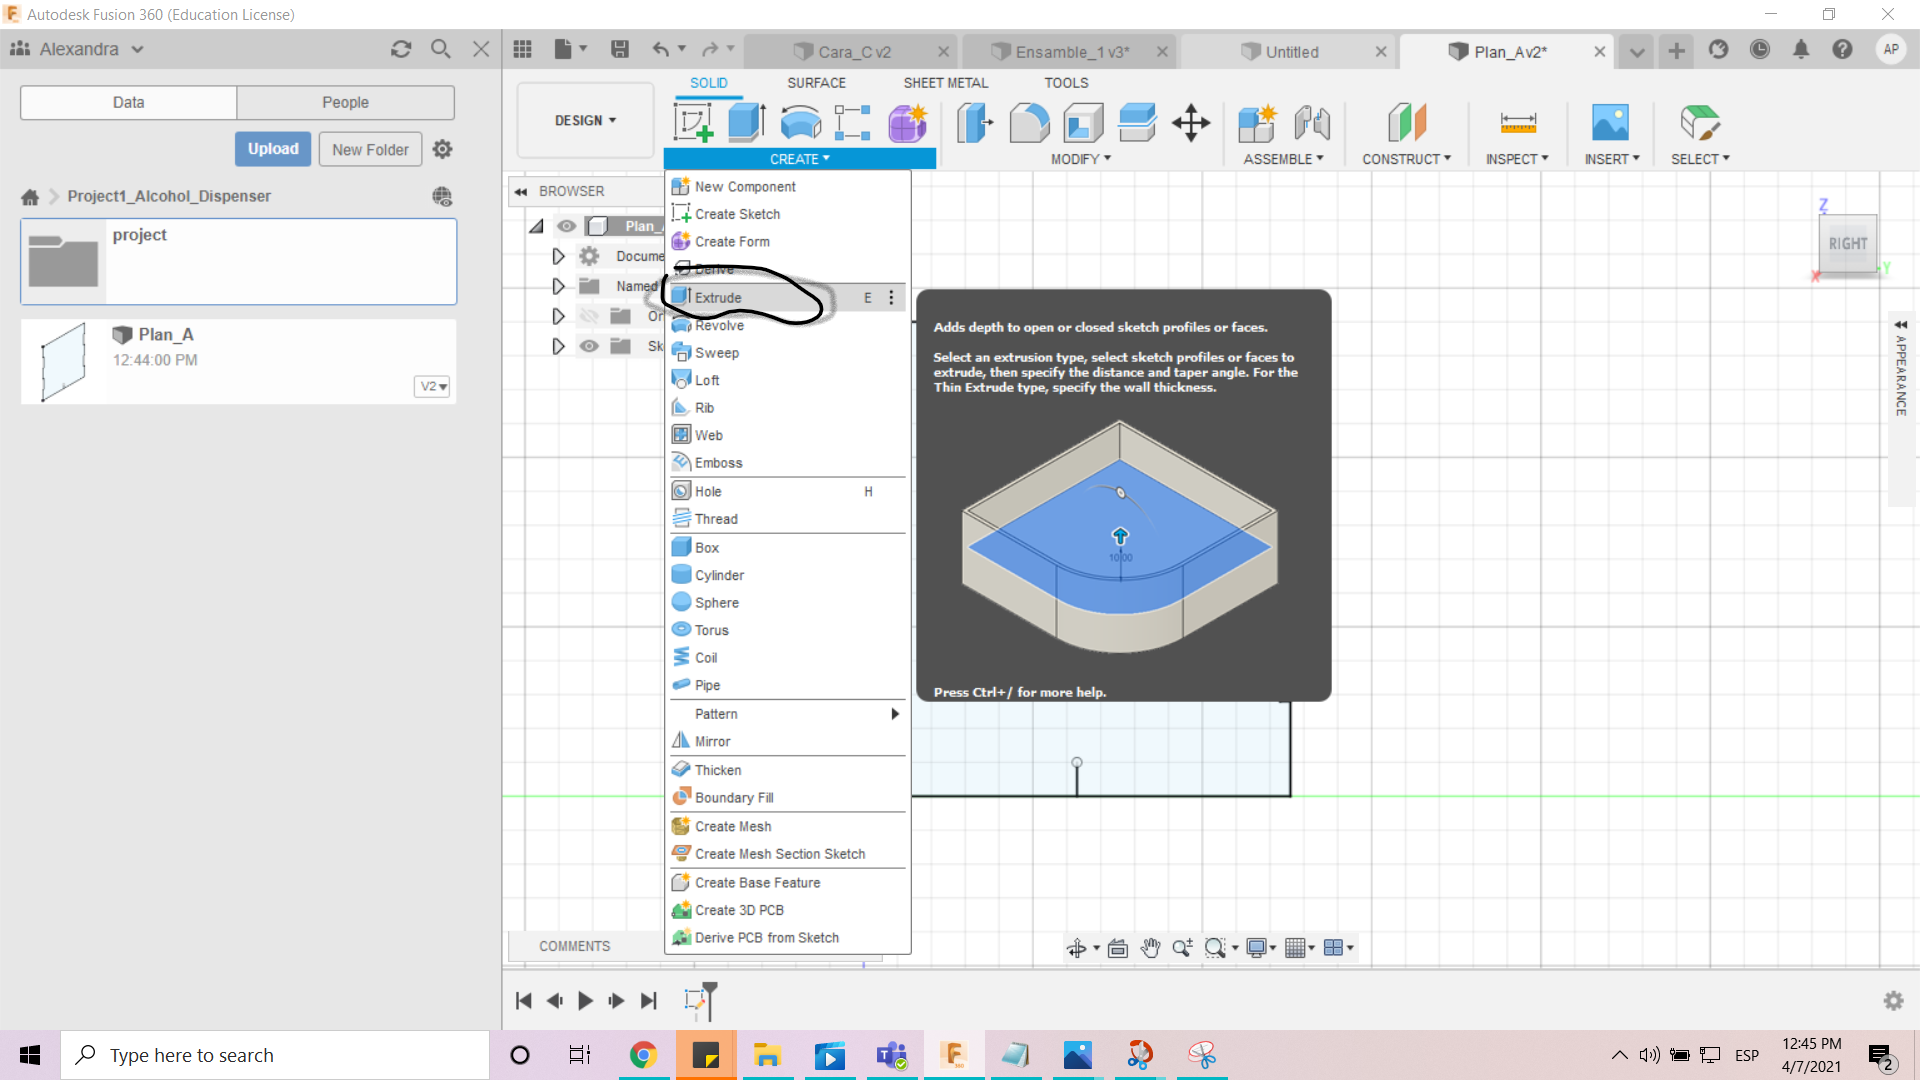Expand the Document Settings tree node
This screenshot has width=1920, height=1080.
(558, 256)
